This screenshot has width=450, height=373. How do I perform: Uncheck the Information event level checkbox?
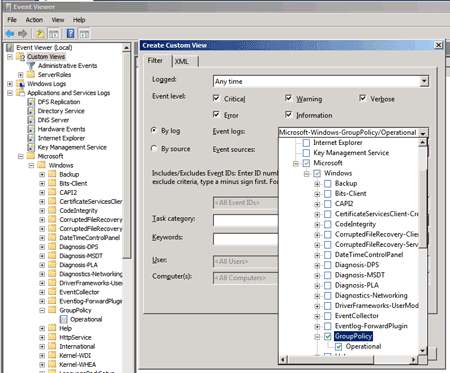[288, 115]
